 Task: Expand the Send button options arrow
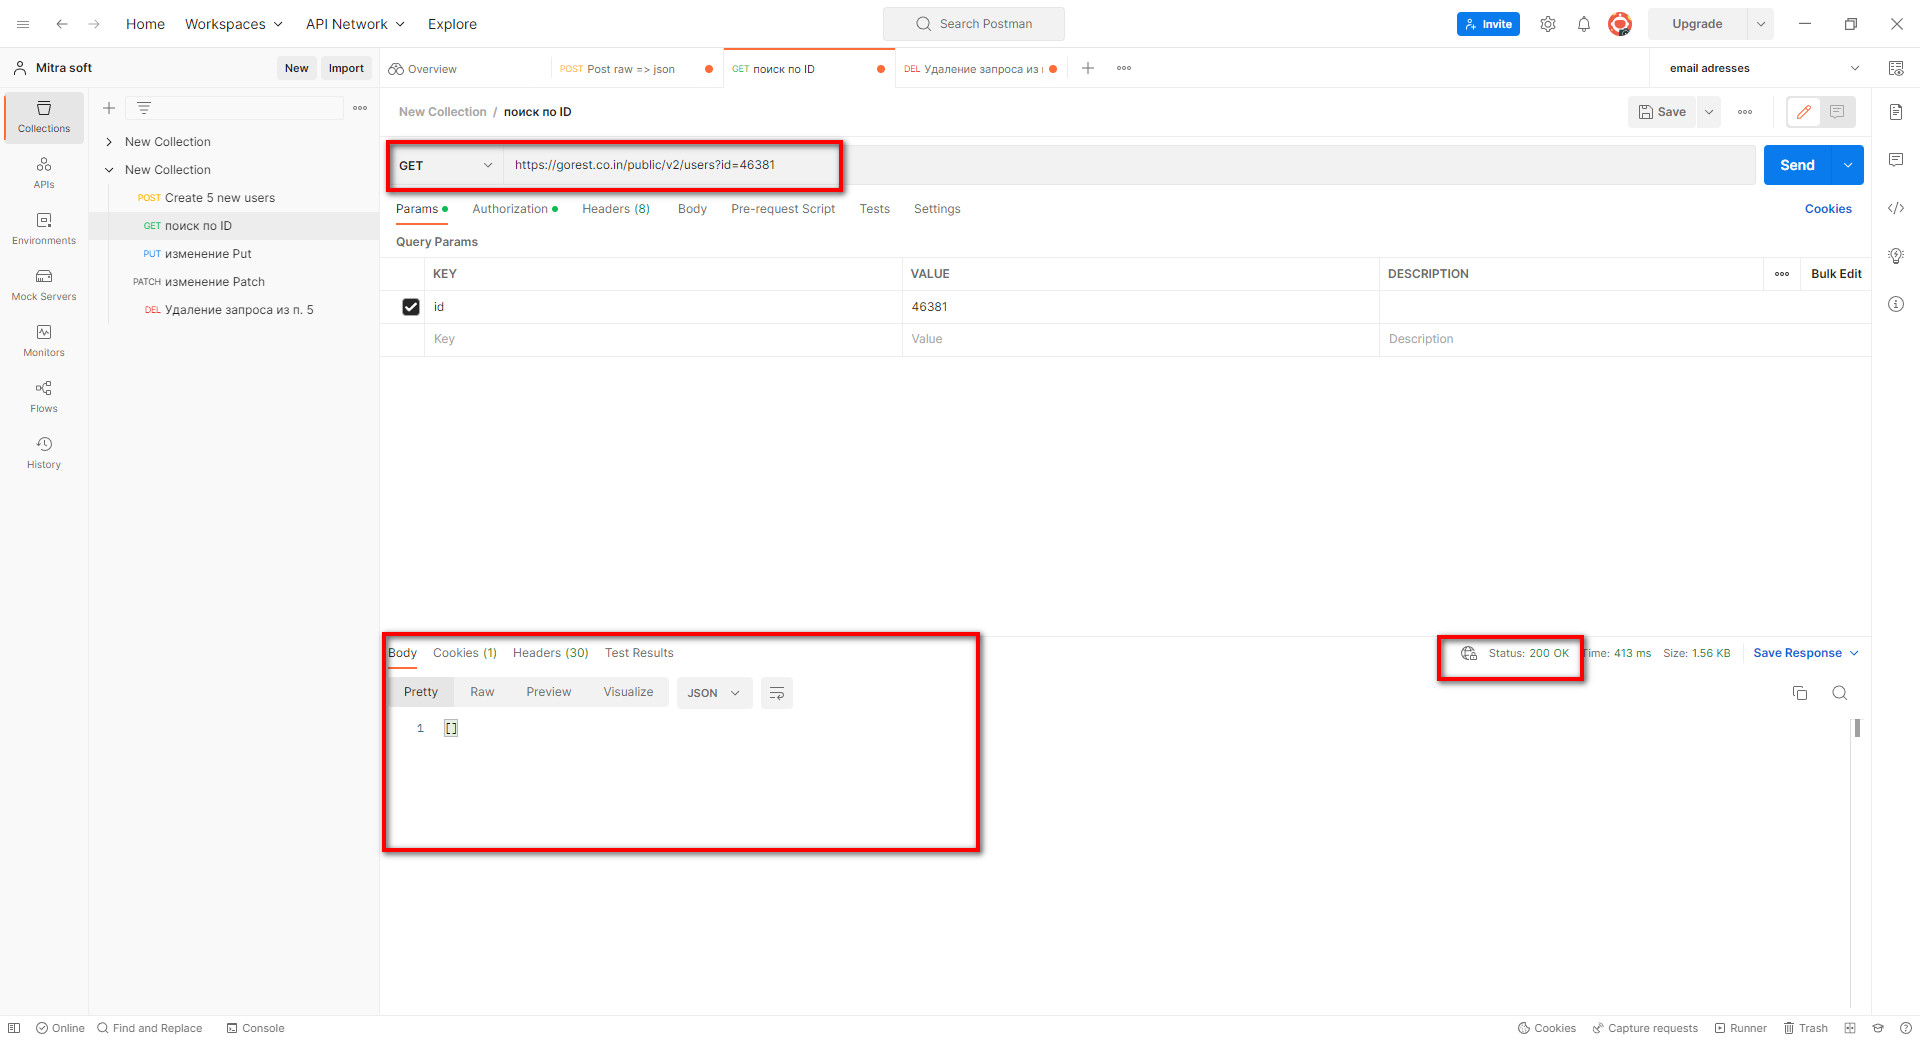[x=1848, y=165]
